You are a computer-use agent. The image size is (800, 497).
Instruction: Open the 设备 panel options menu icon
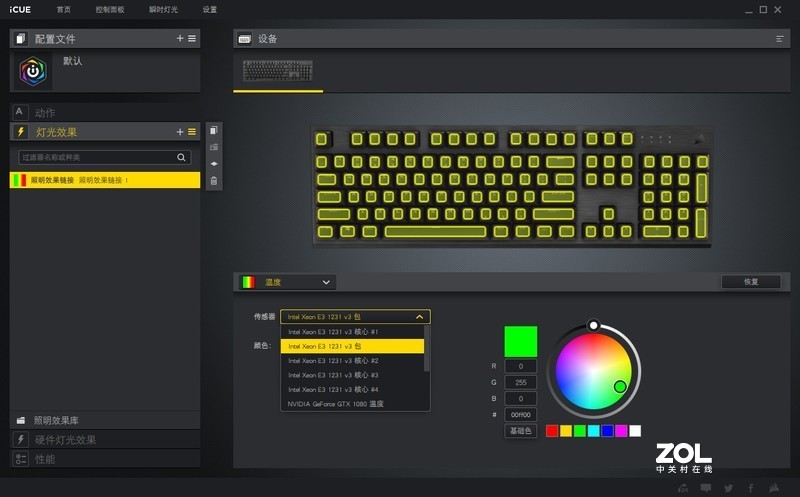click(780, 39)
